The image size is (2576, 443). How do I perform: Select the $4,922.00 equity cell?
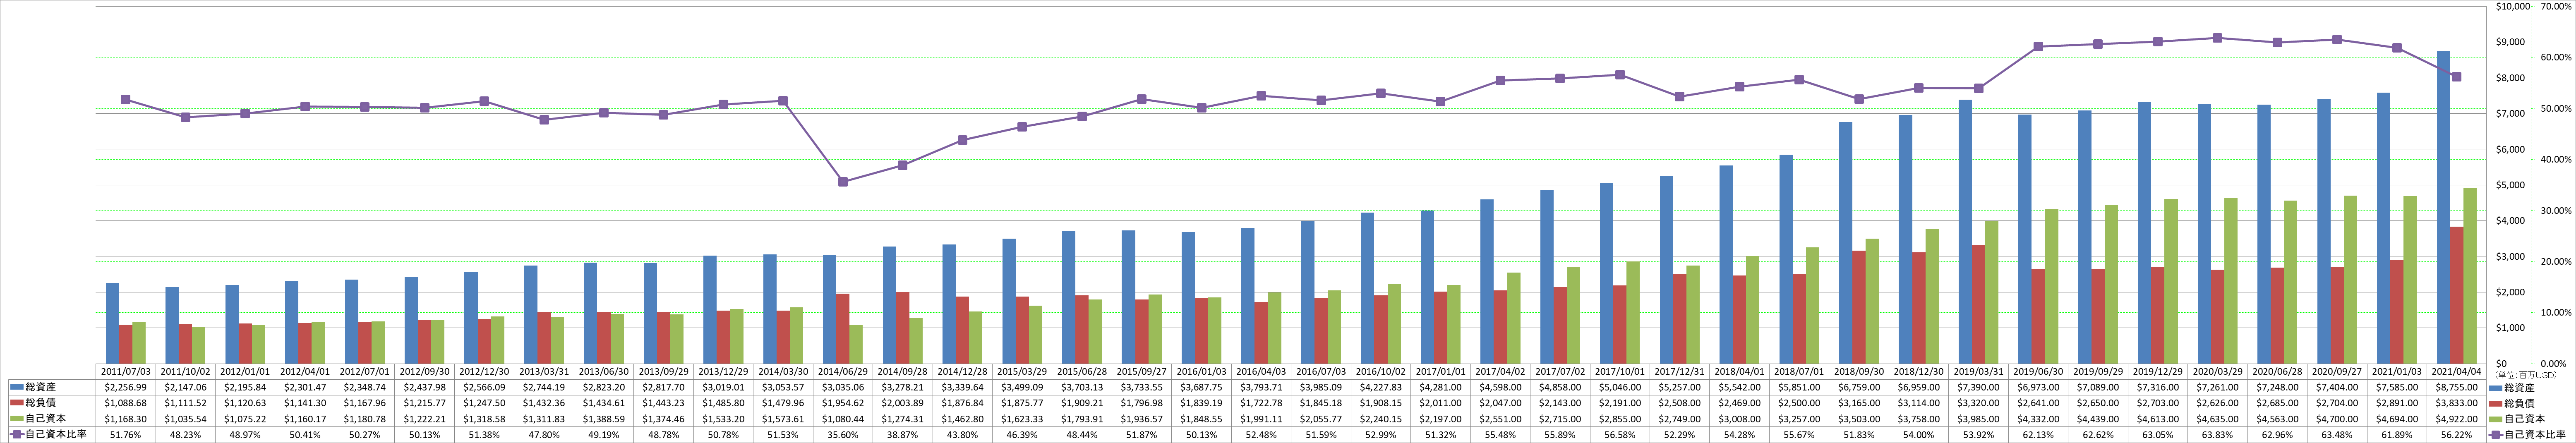2456,419
